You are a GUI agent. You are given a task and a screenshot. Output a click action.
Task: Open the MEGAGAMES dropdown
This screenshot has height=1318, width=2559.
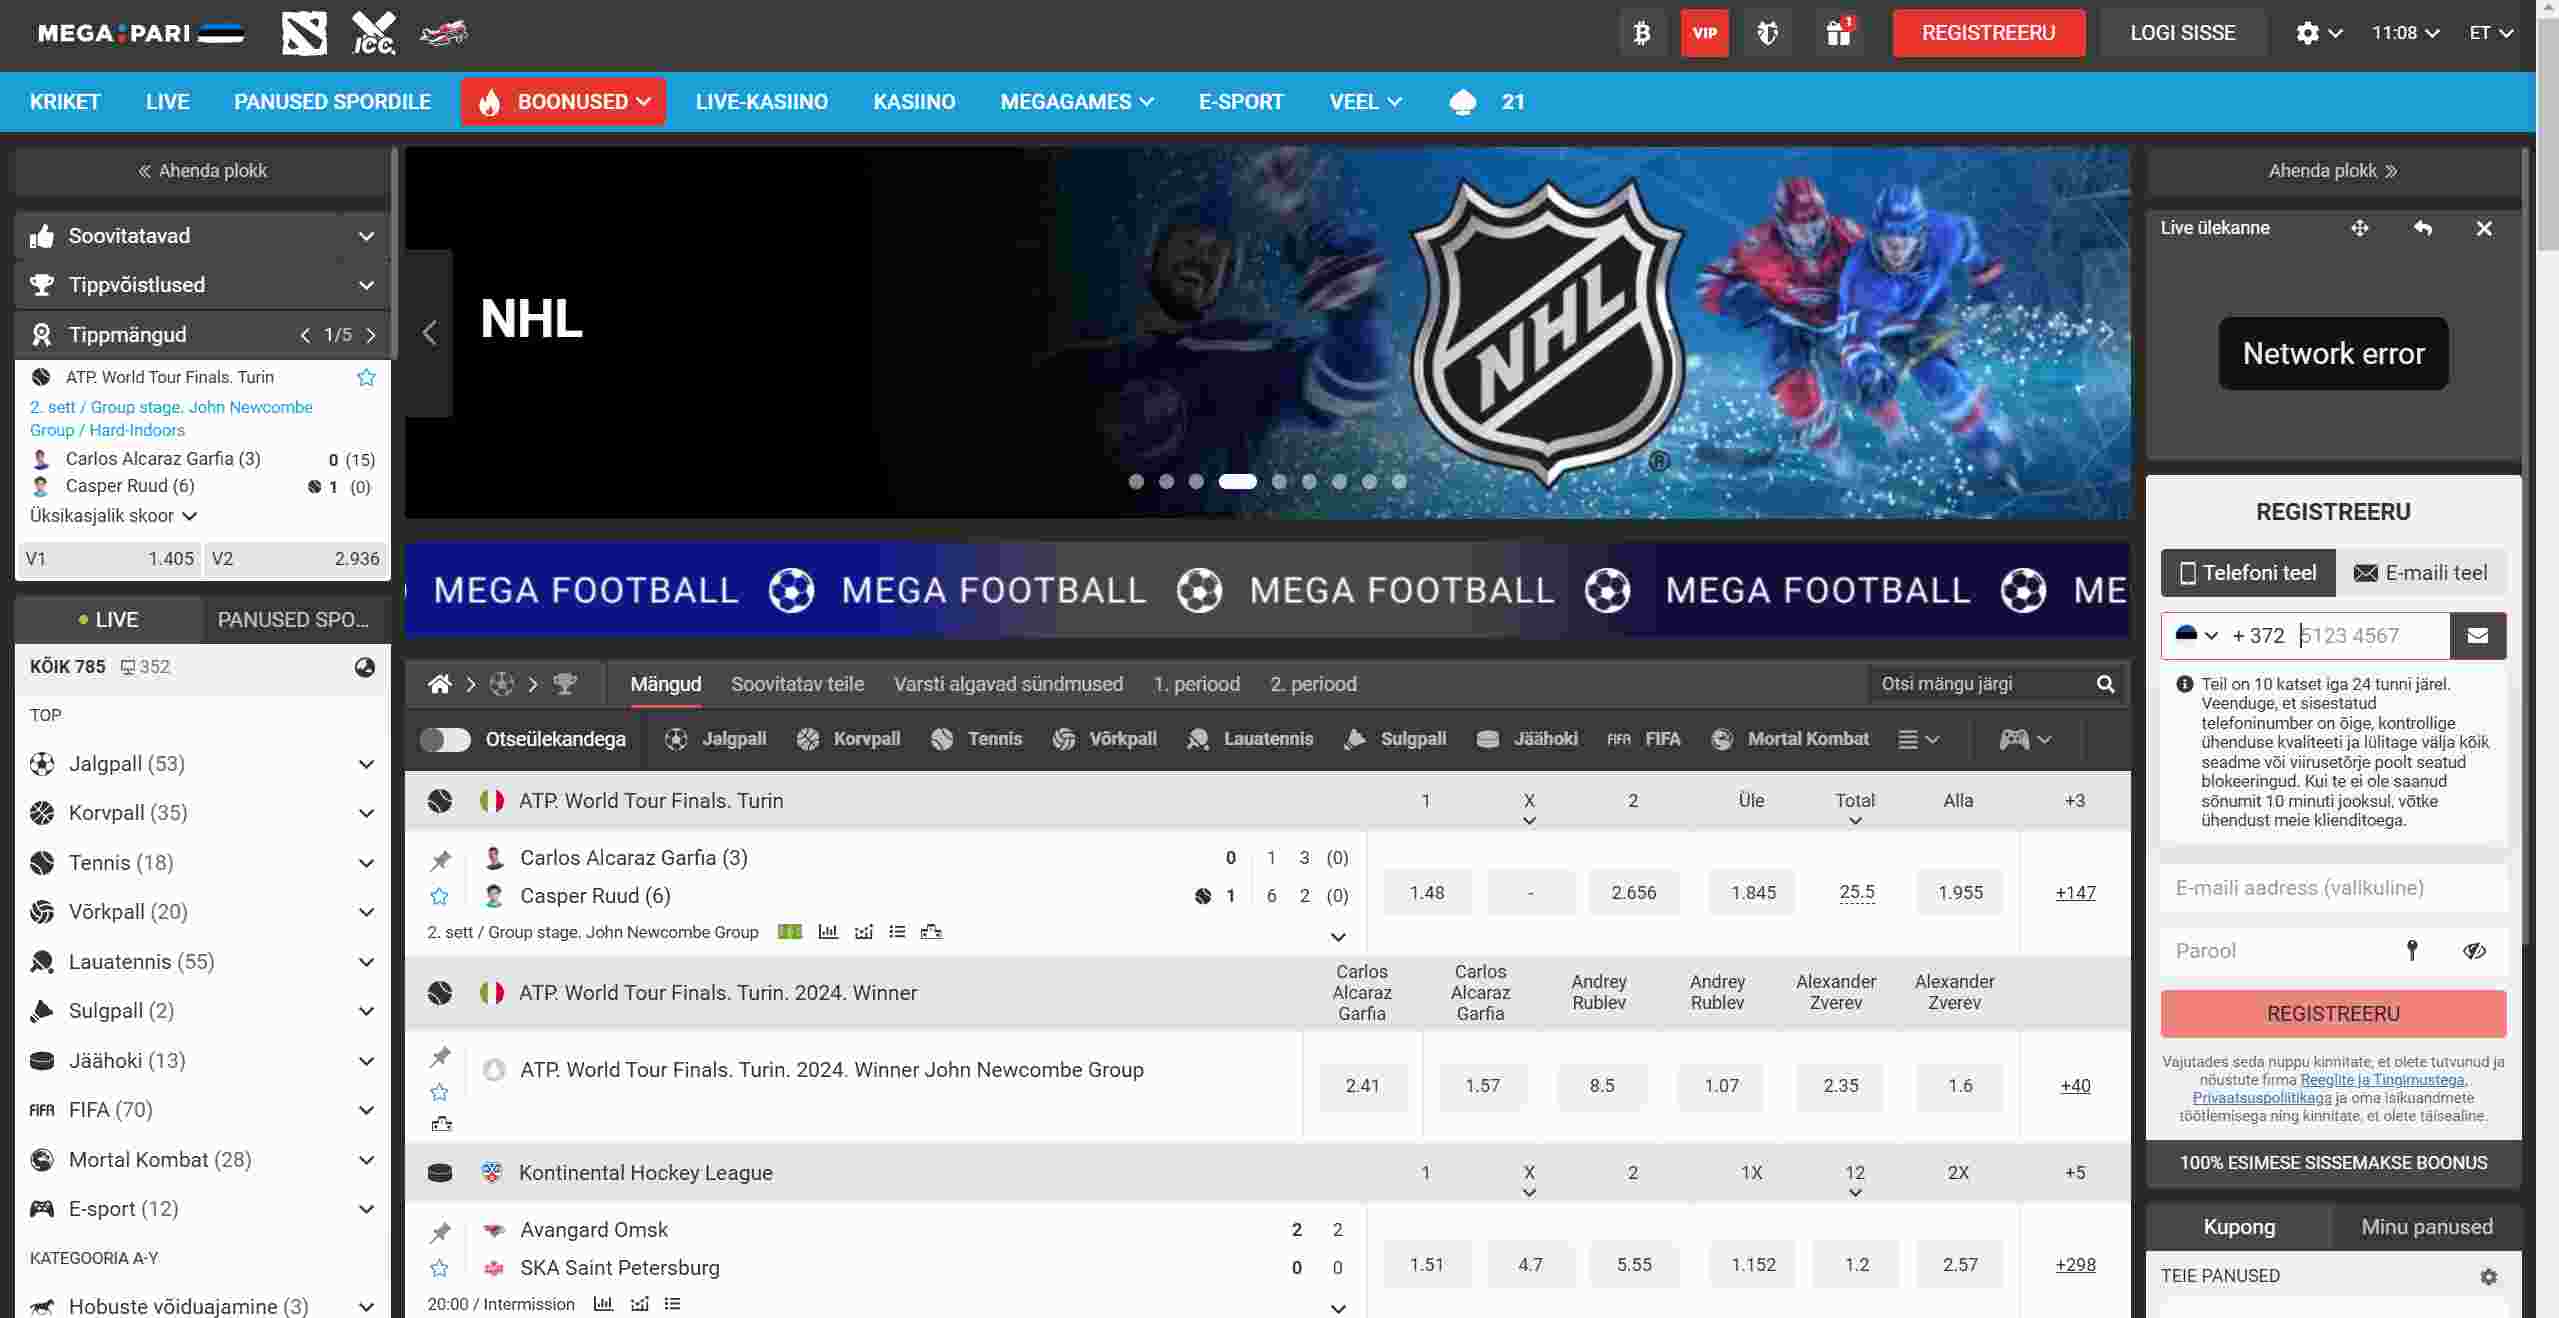coord(1076,102)
